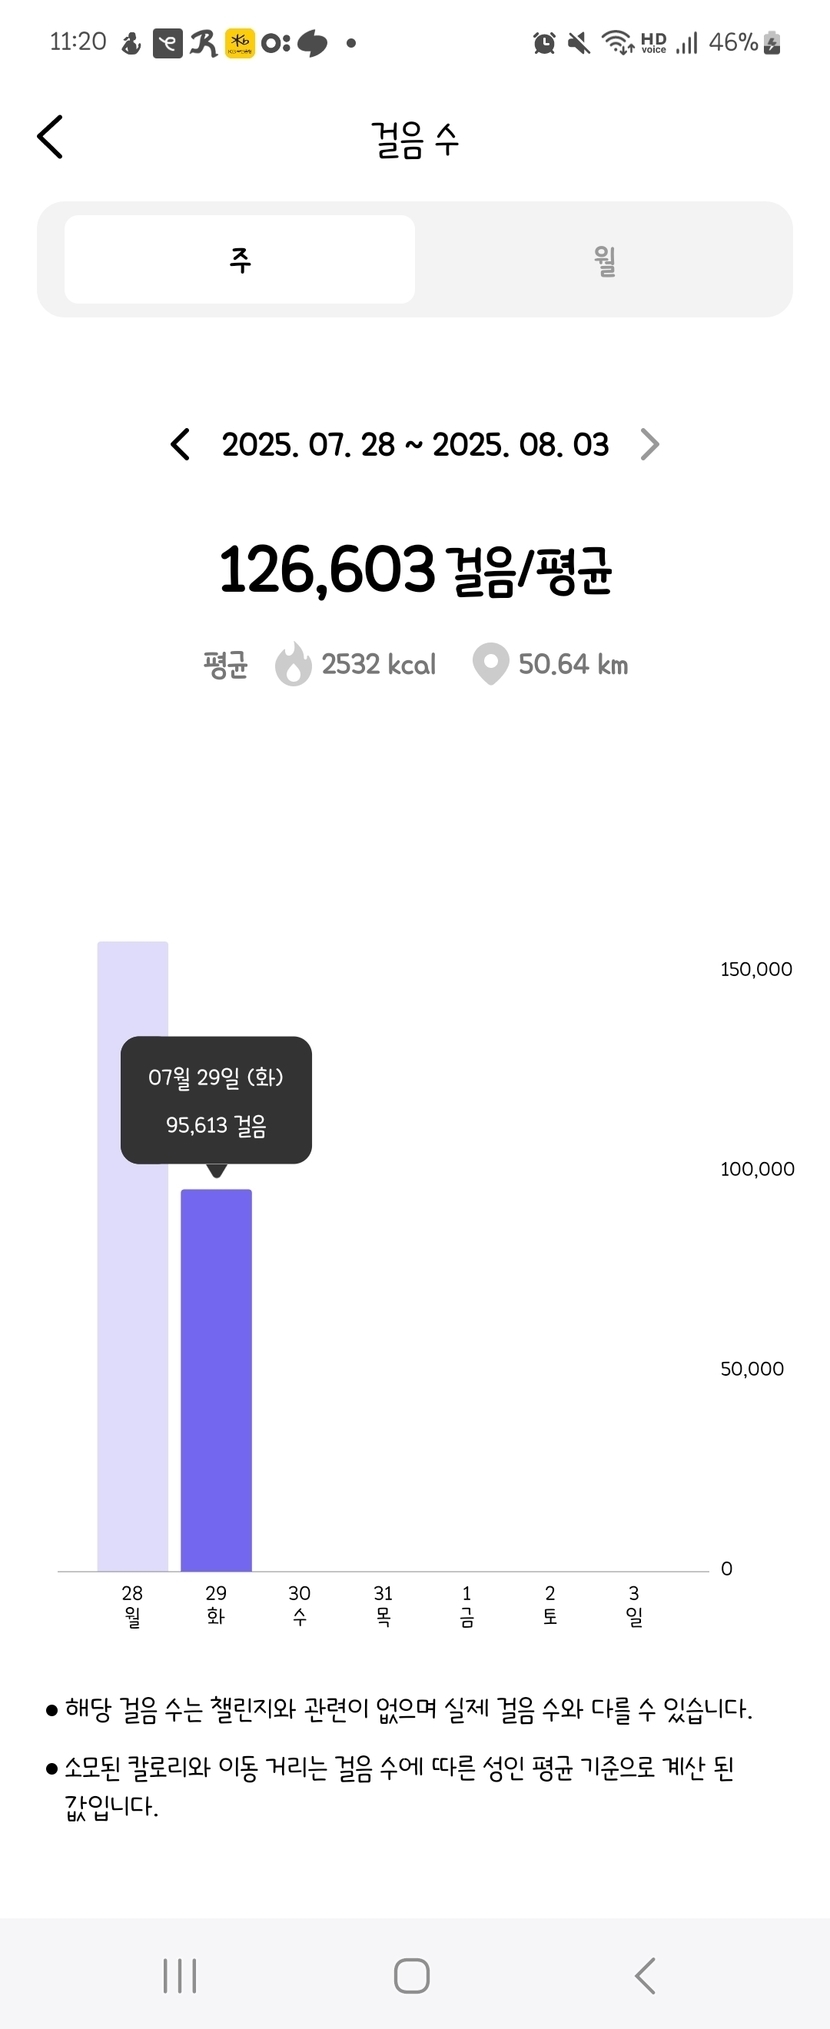Viewport: 830px width, 2029px height.
Task: Go to the previous week range
Action: coord(180,444)
